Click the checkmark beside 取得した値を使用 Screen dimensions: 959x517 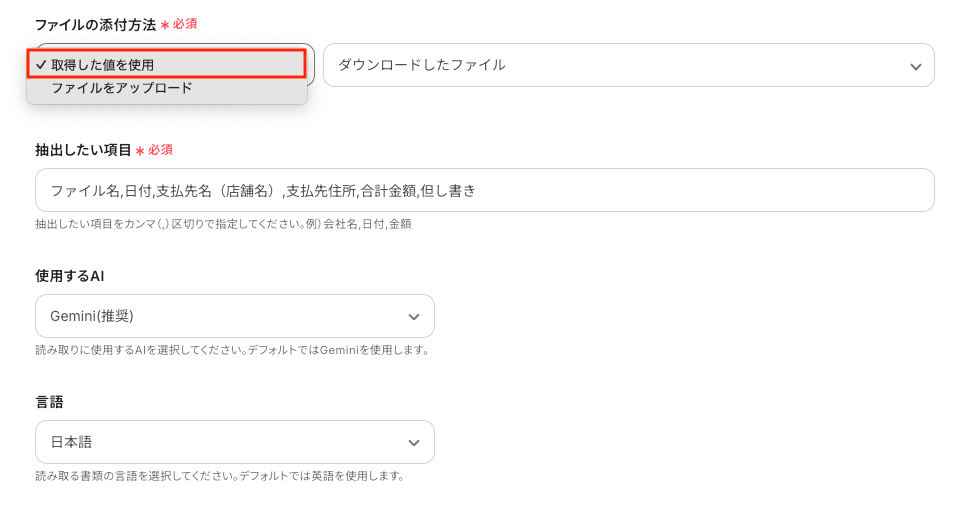point(40,64)
